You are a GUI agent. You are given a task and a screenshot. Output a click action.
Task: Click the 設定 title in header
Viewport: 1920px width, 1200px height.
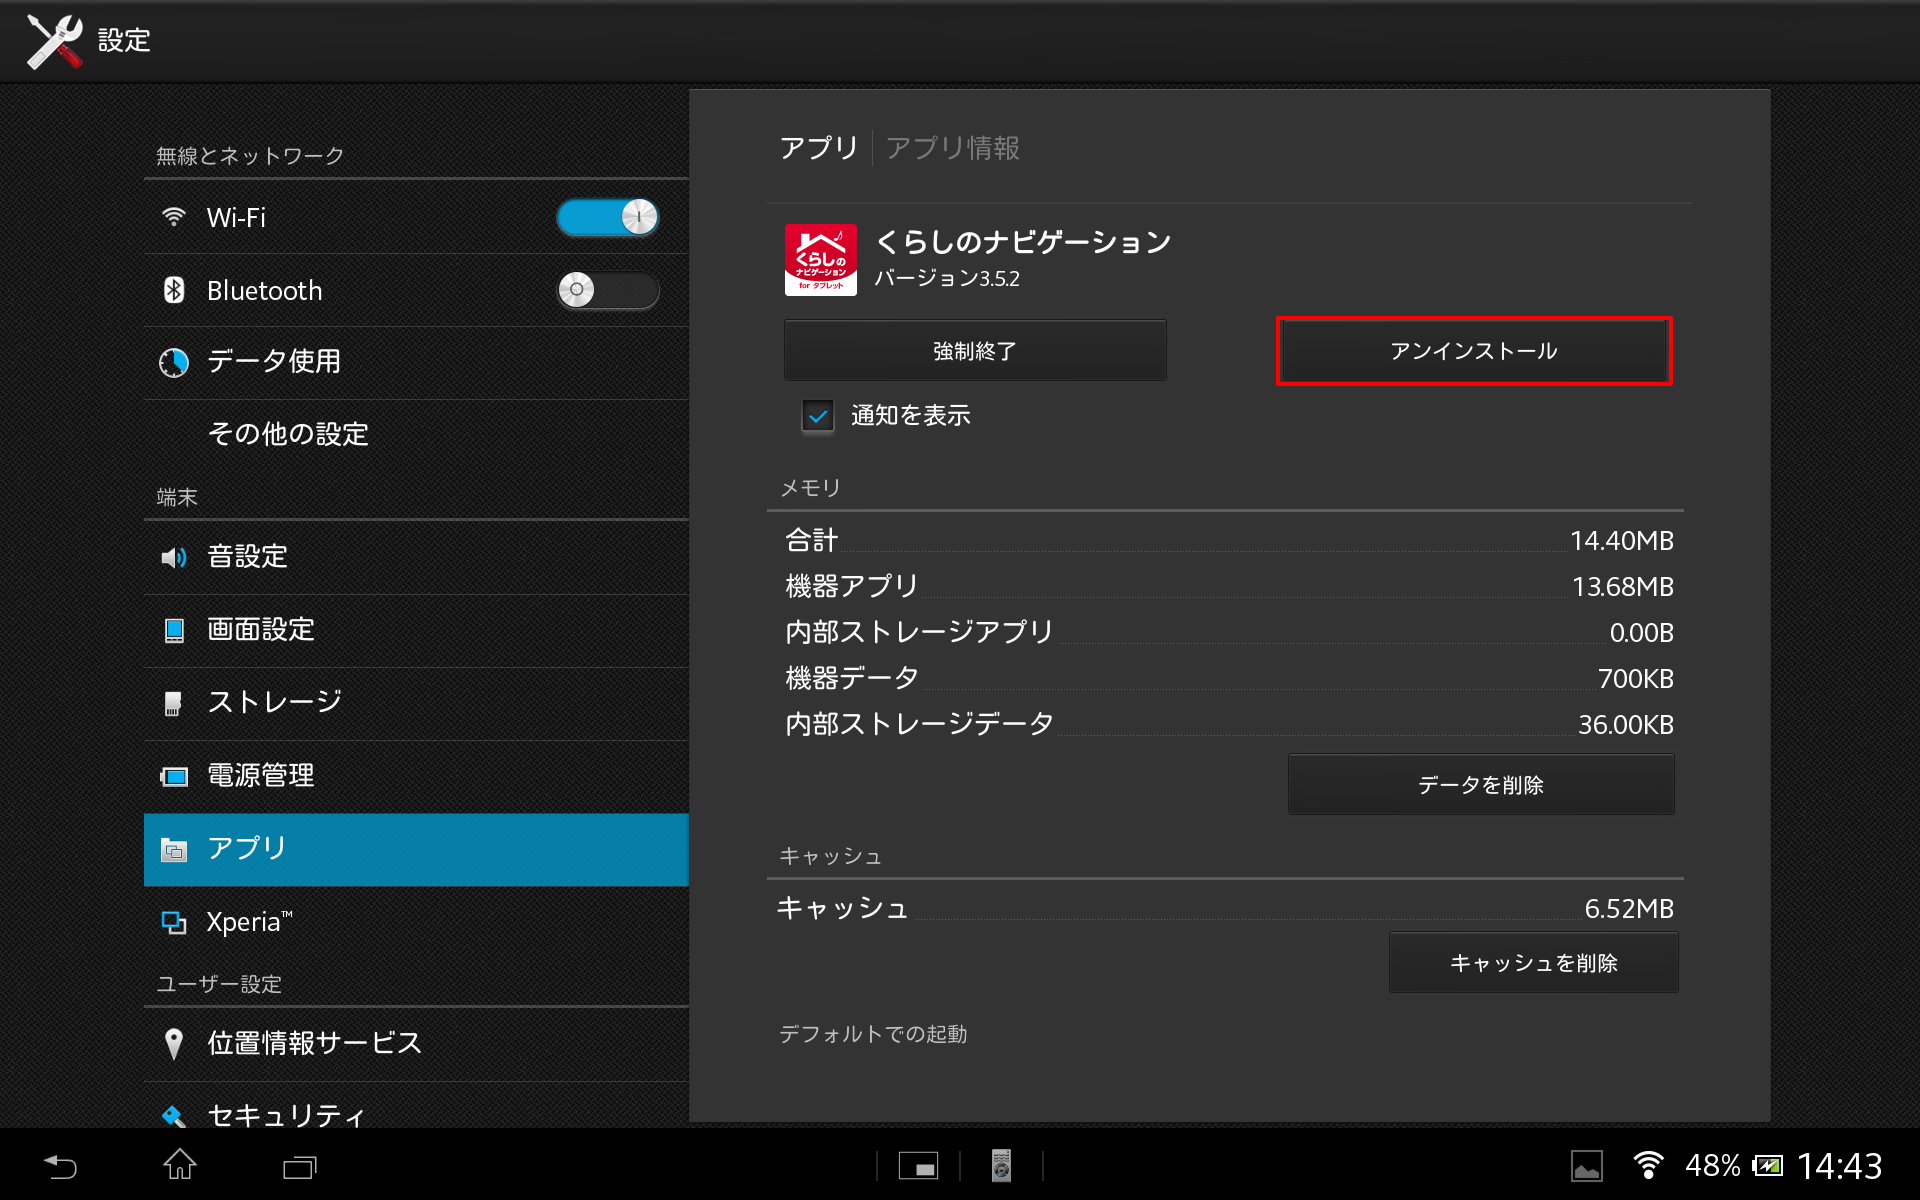[x=124, y=41]
